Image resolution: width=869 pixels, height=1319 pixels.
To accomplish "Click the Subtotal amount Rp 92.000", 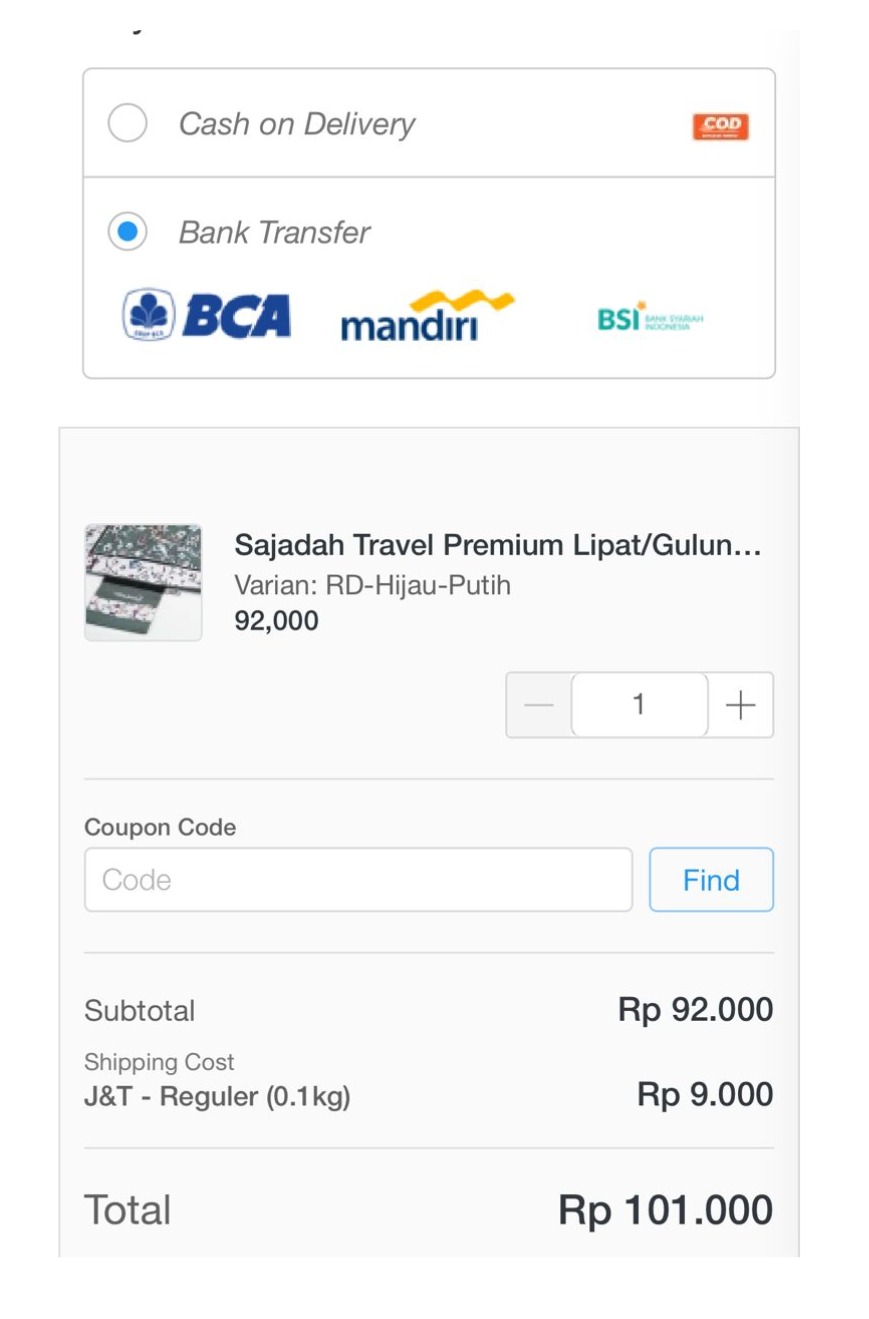I will 695,1010.
